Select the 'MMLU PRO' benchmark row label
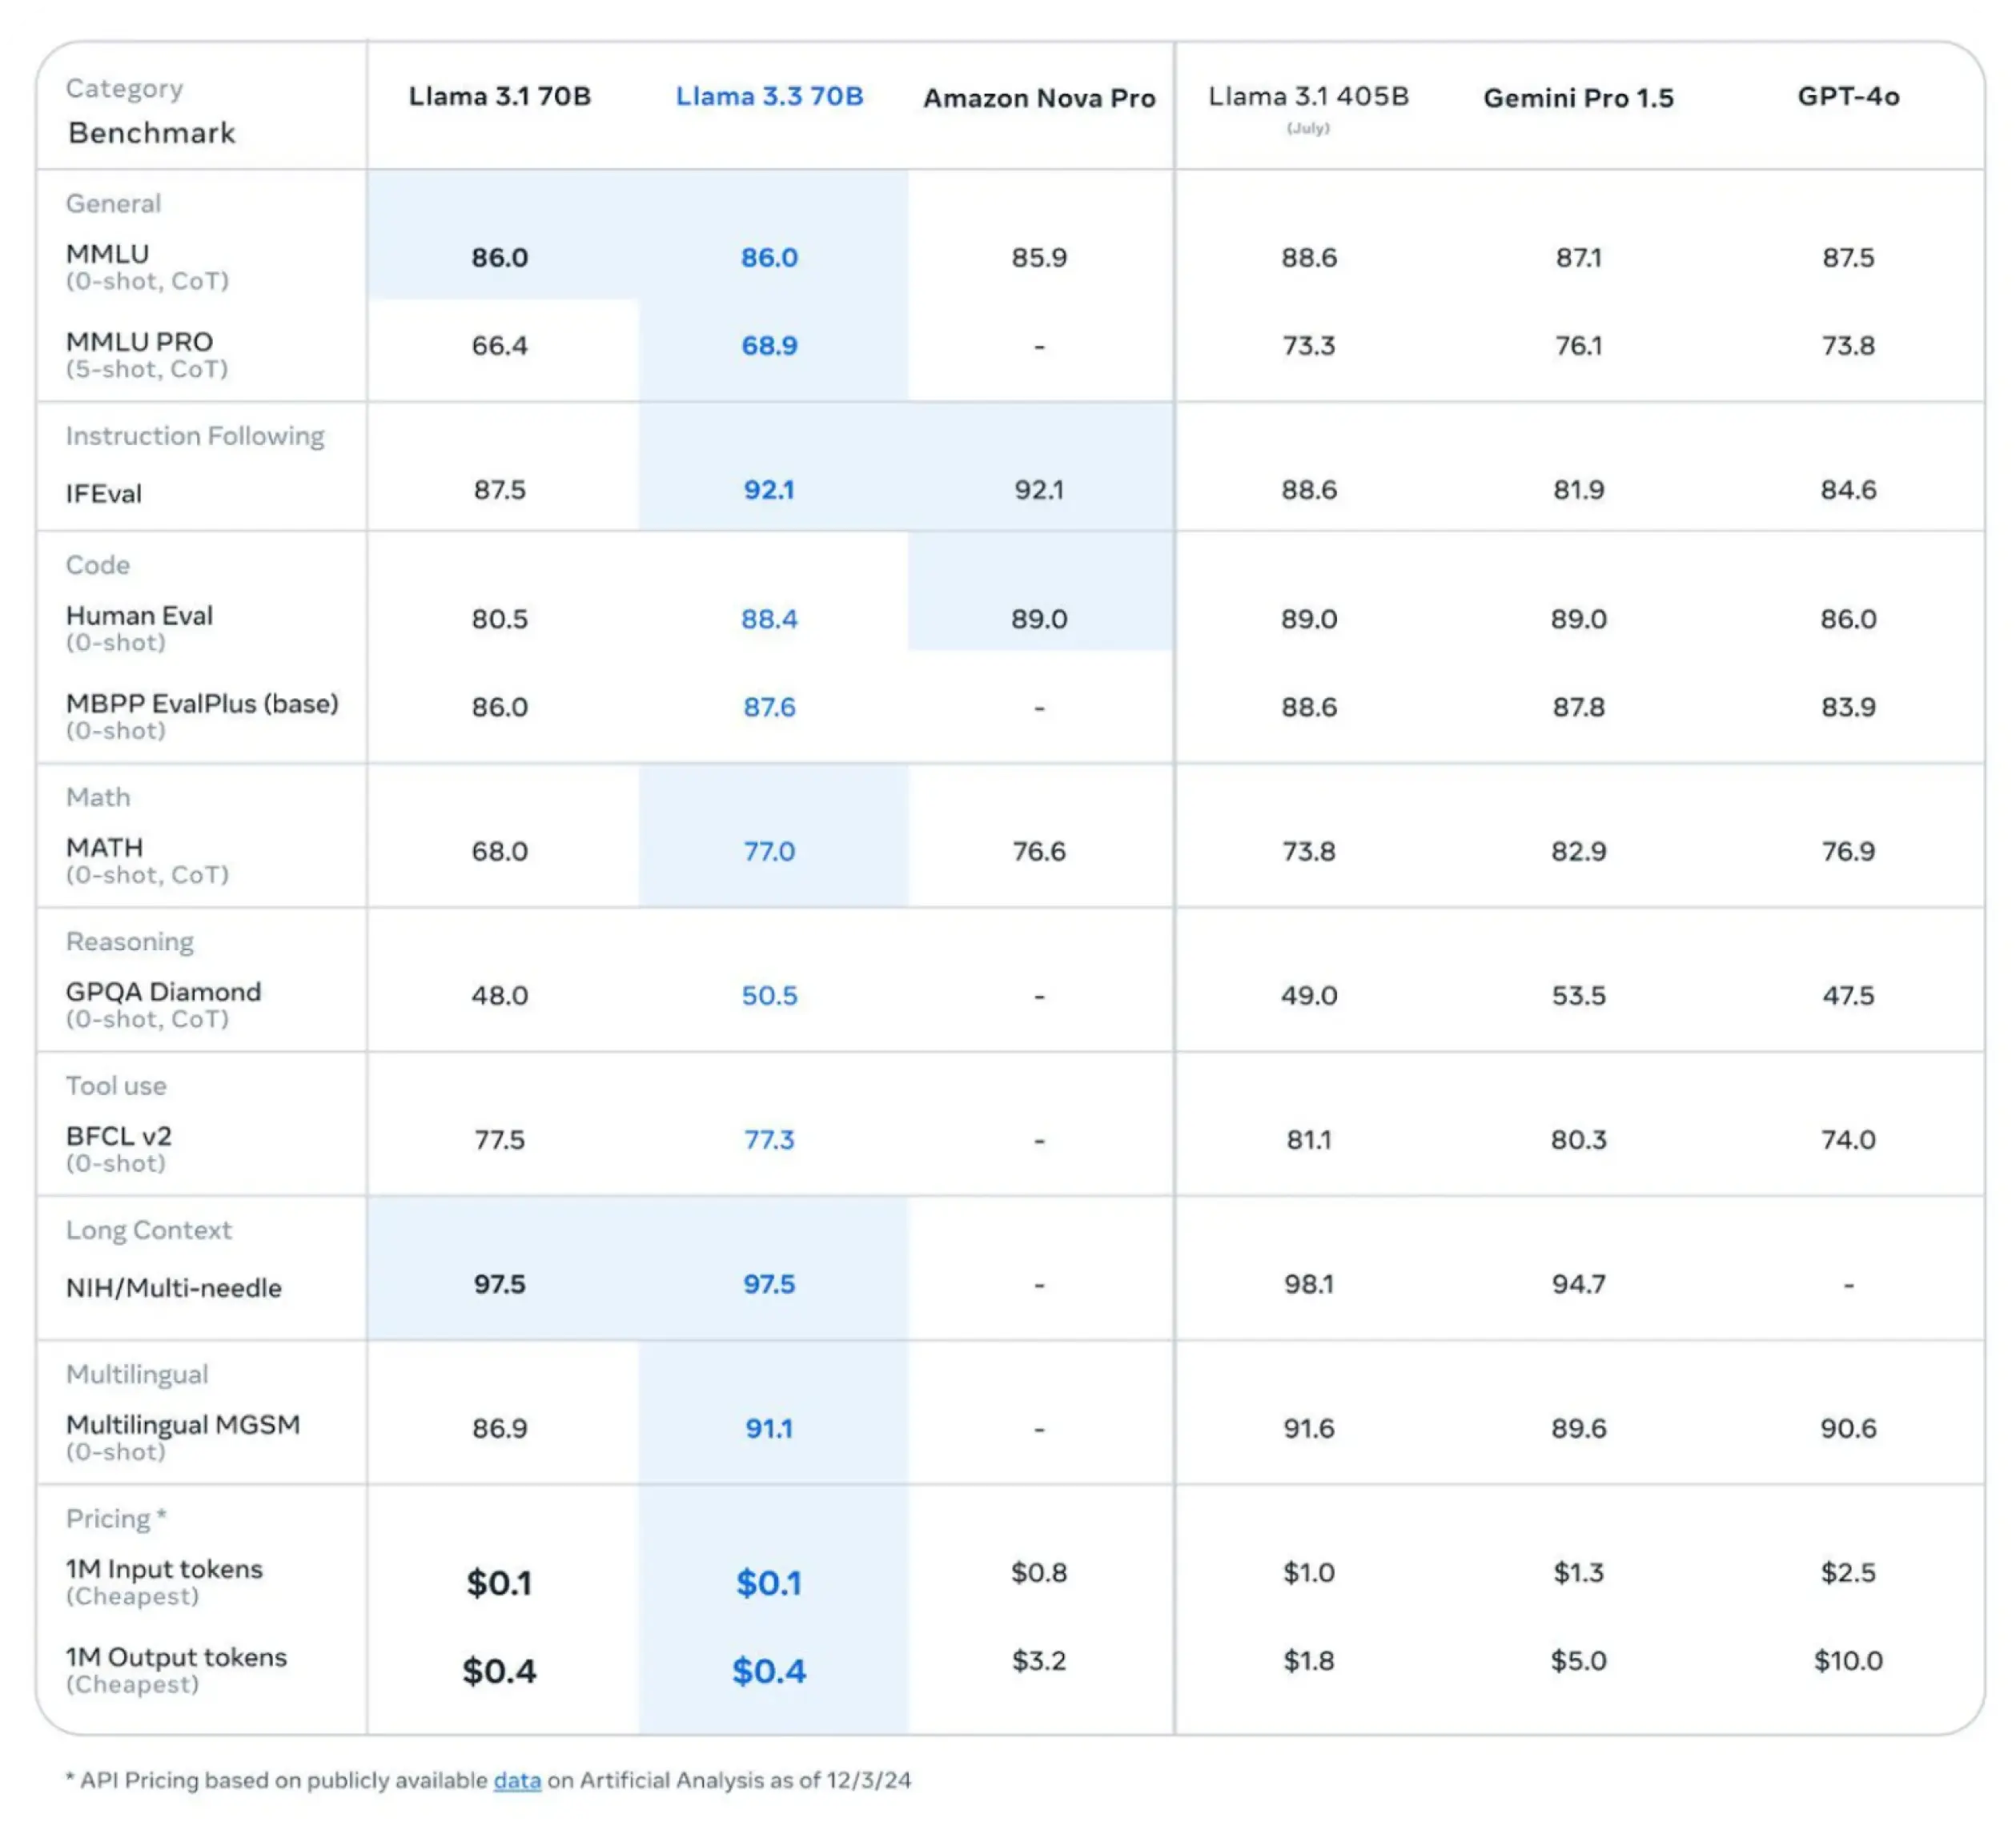 139,342
